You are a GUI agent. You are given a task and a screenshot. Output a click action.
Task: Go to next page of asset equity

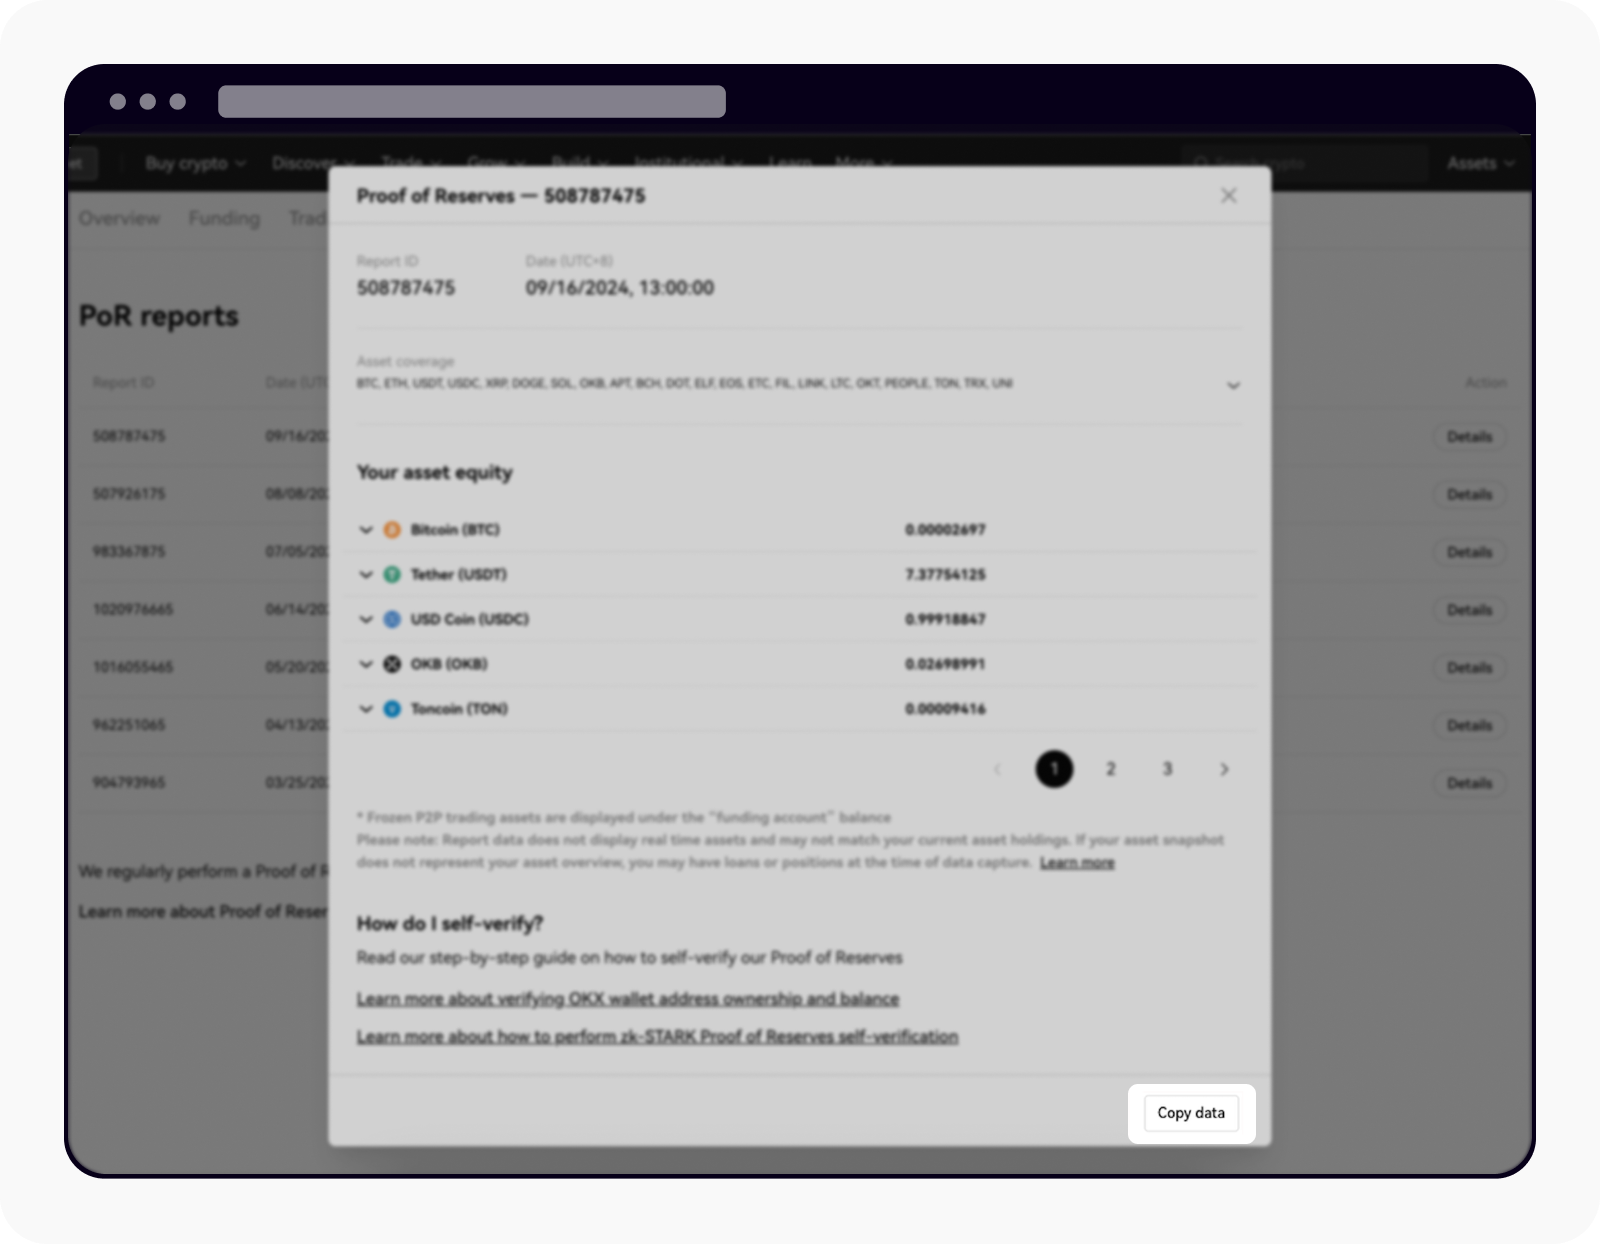1224,769
